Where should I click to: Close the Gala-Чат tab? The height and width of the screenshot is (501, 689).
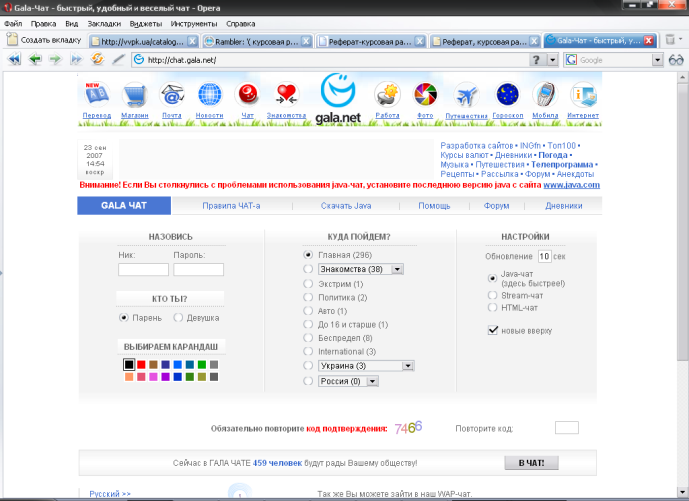point(648,41)
